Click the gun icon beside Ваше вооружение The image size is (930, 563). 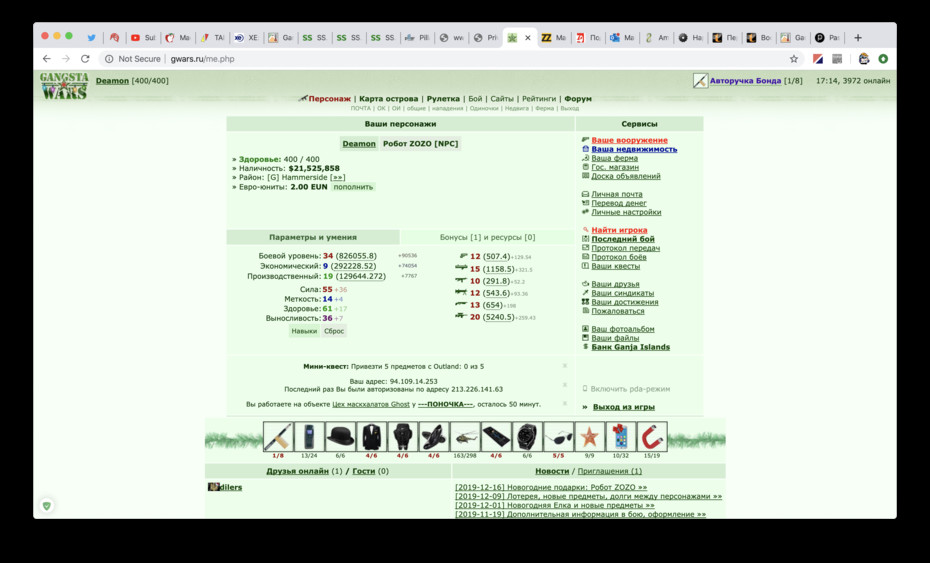(585, 140)
